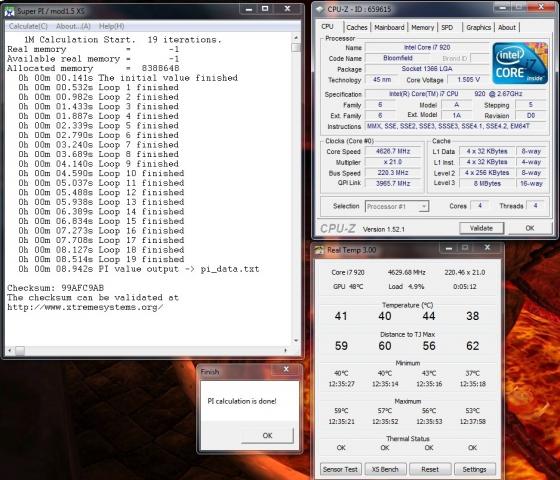Click the Multiplier value x 21.0
Screen dimensions: 560x480
tap(393, 162)
